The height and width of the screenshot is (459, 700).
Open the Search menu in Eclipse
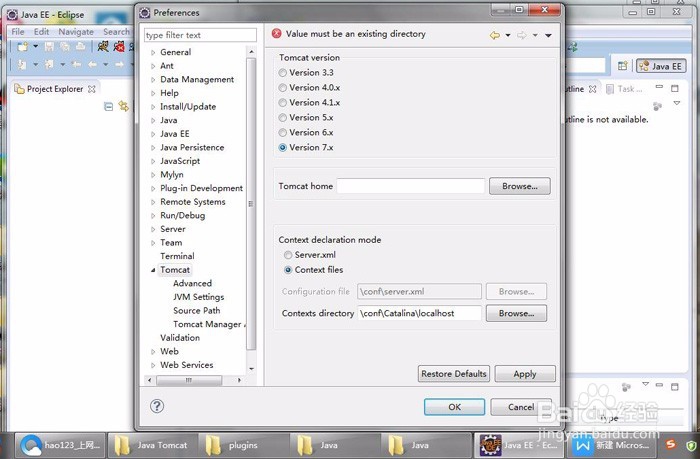pyautogui.click(x=116, y=32)
